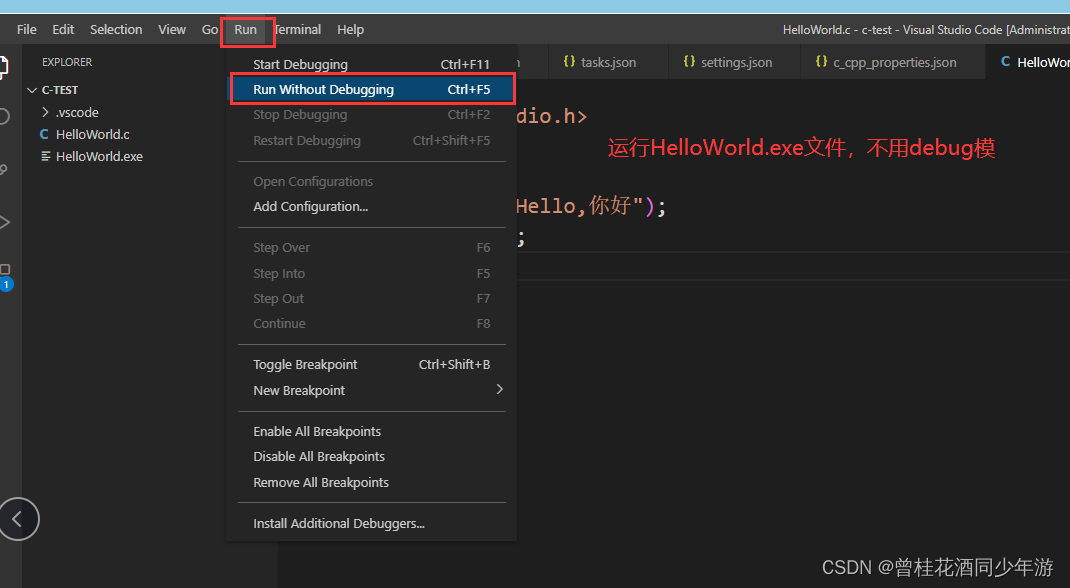Open the Go menu
Image resolution: width=1070 pixels, height=588 pixels.
pos(209,29)
